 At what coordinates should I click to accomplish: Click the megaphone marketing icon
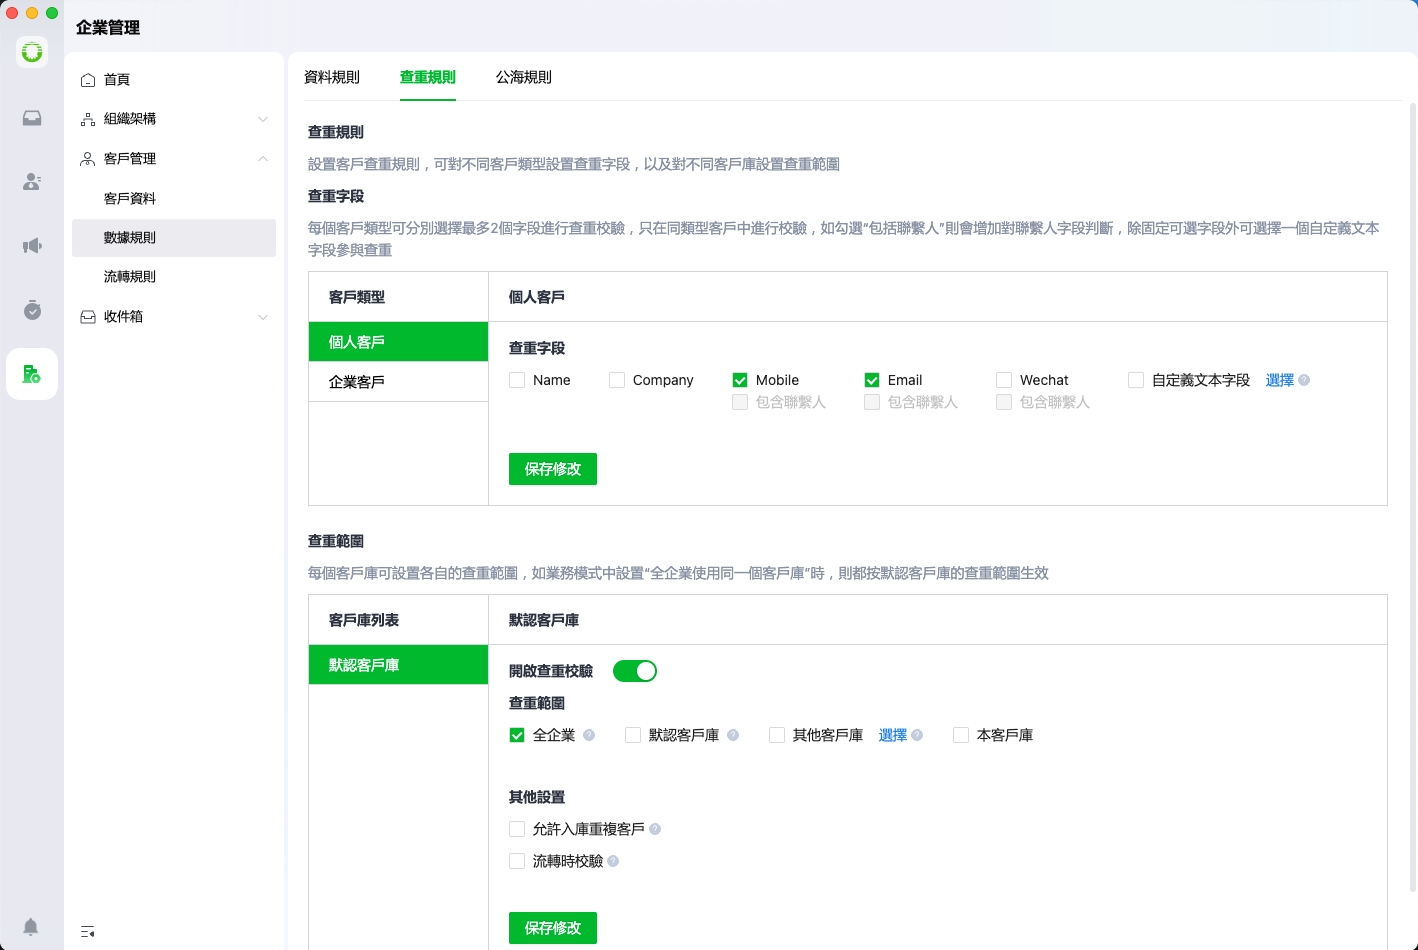click(x=32, y=246)
